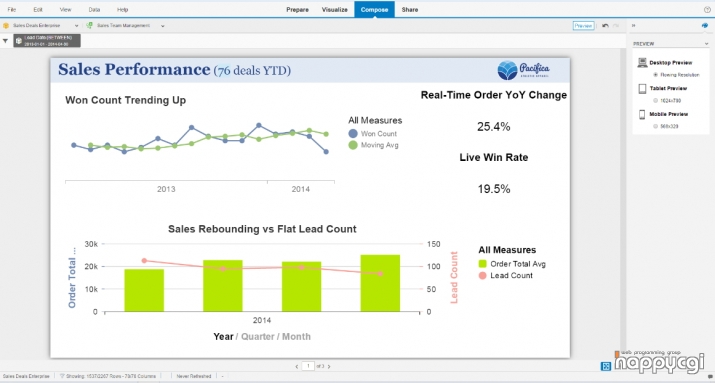Click the Tablet Preview device icon

642,88
